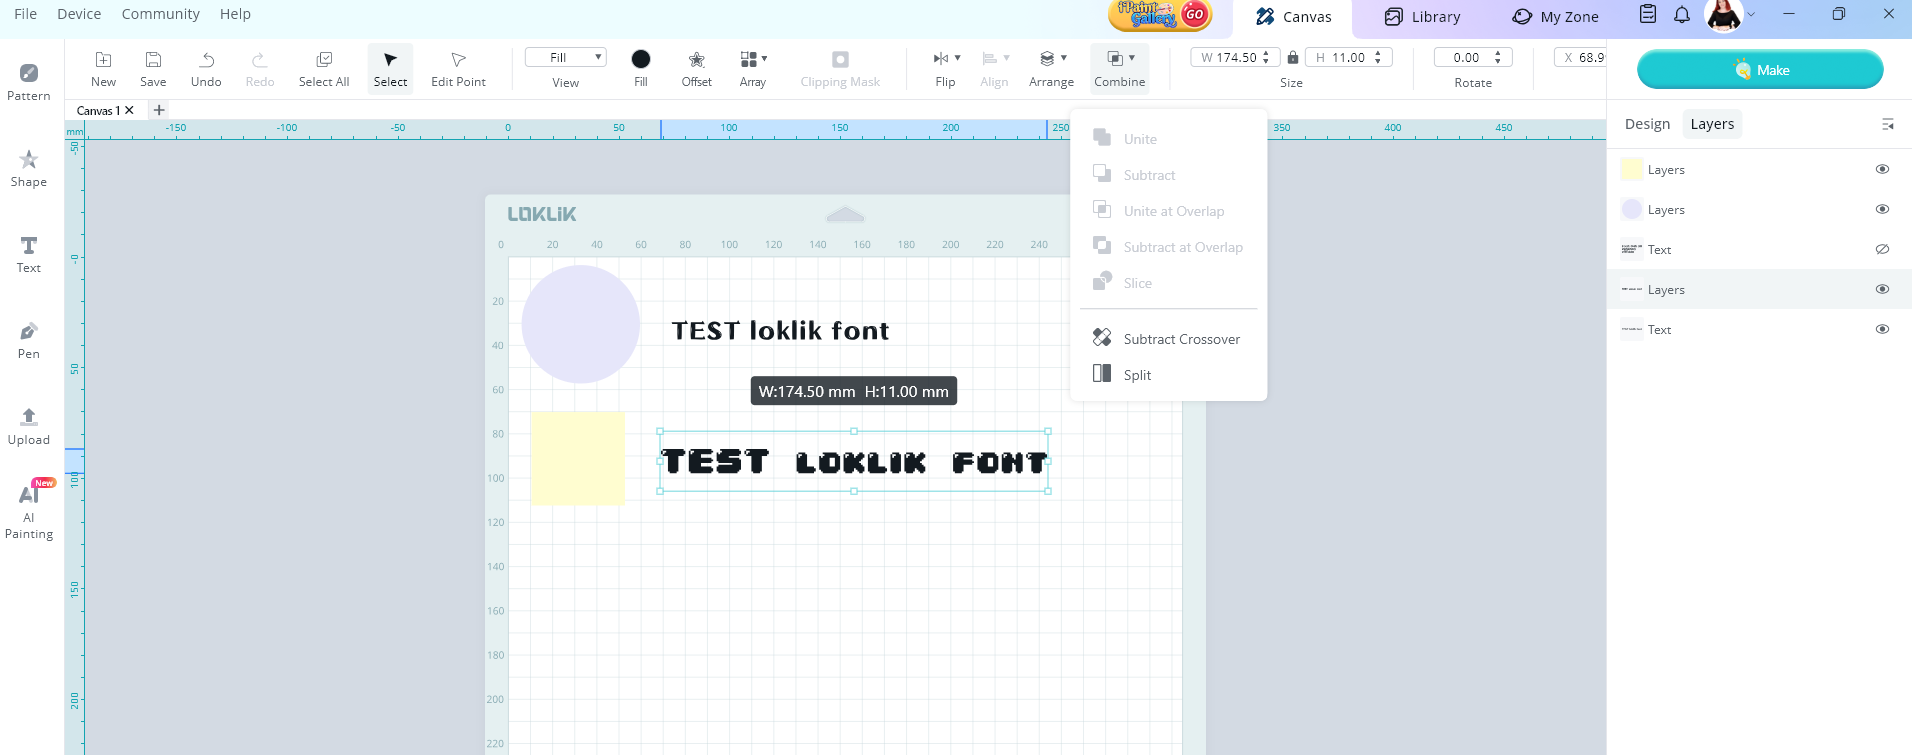Click the Rotate value input field

1466,58
